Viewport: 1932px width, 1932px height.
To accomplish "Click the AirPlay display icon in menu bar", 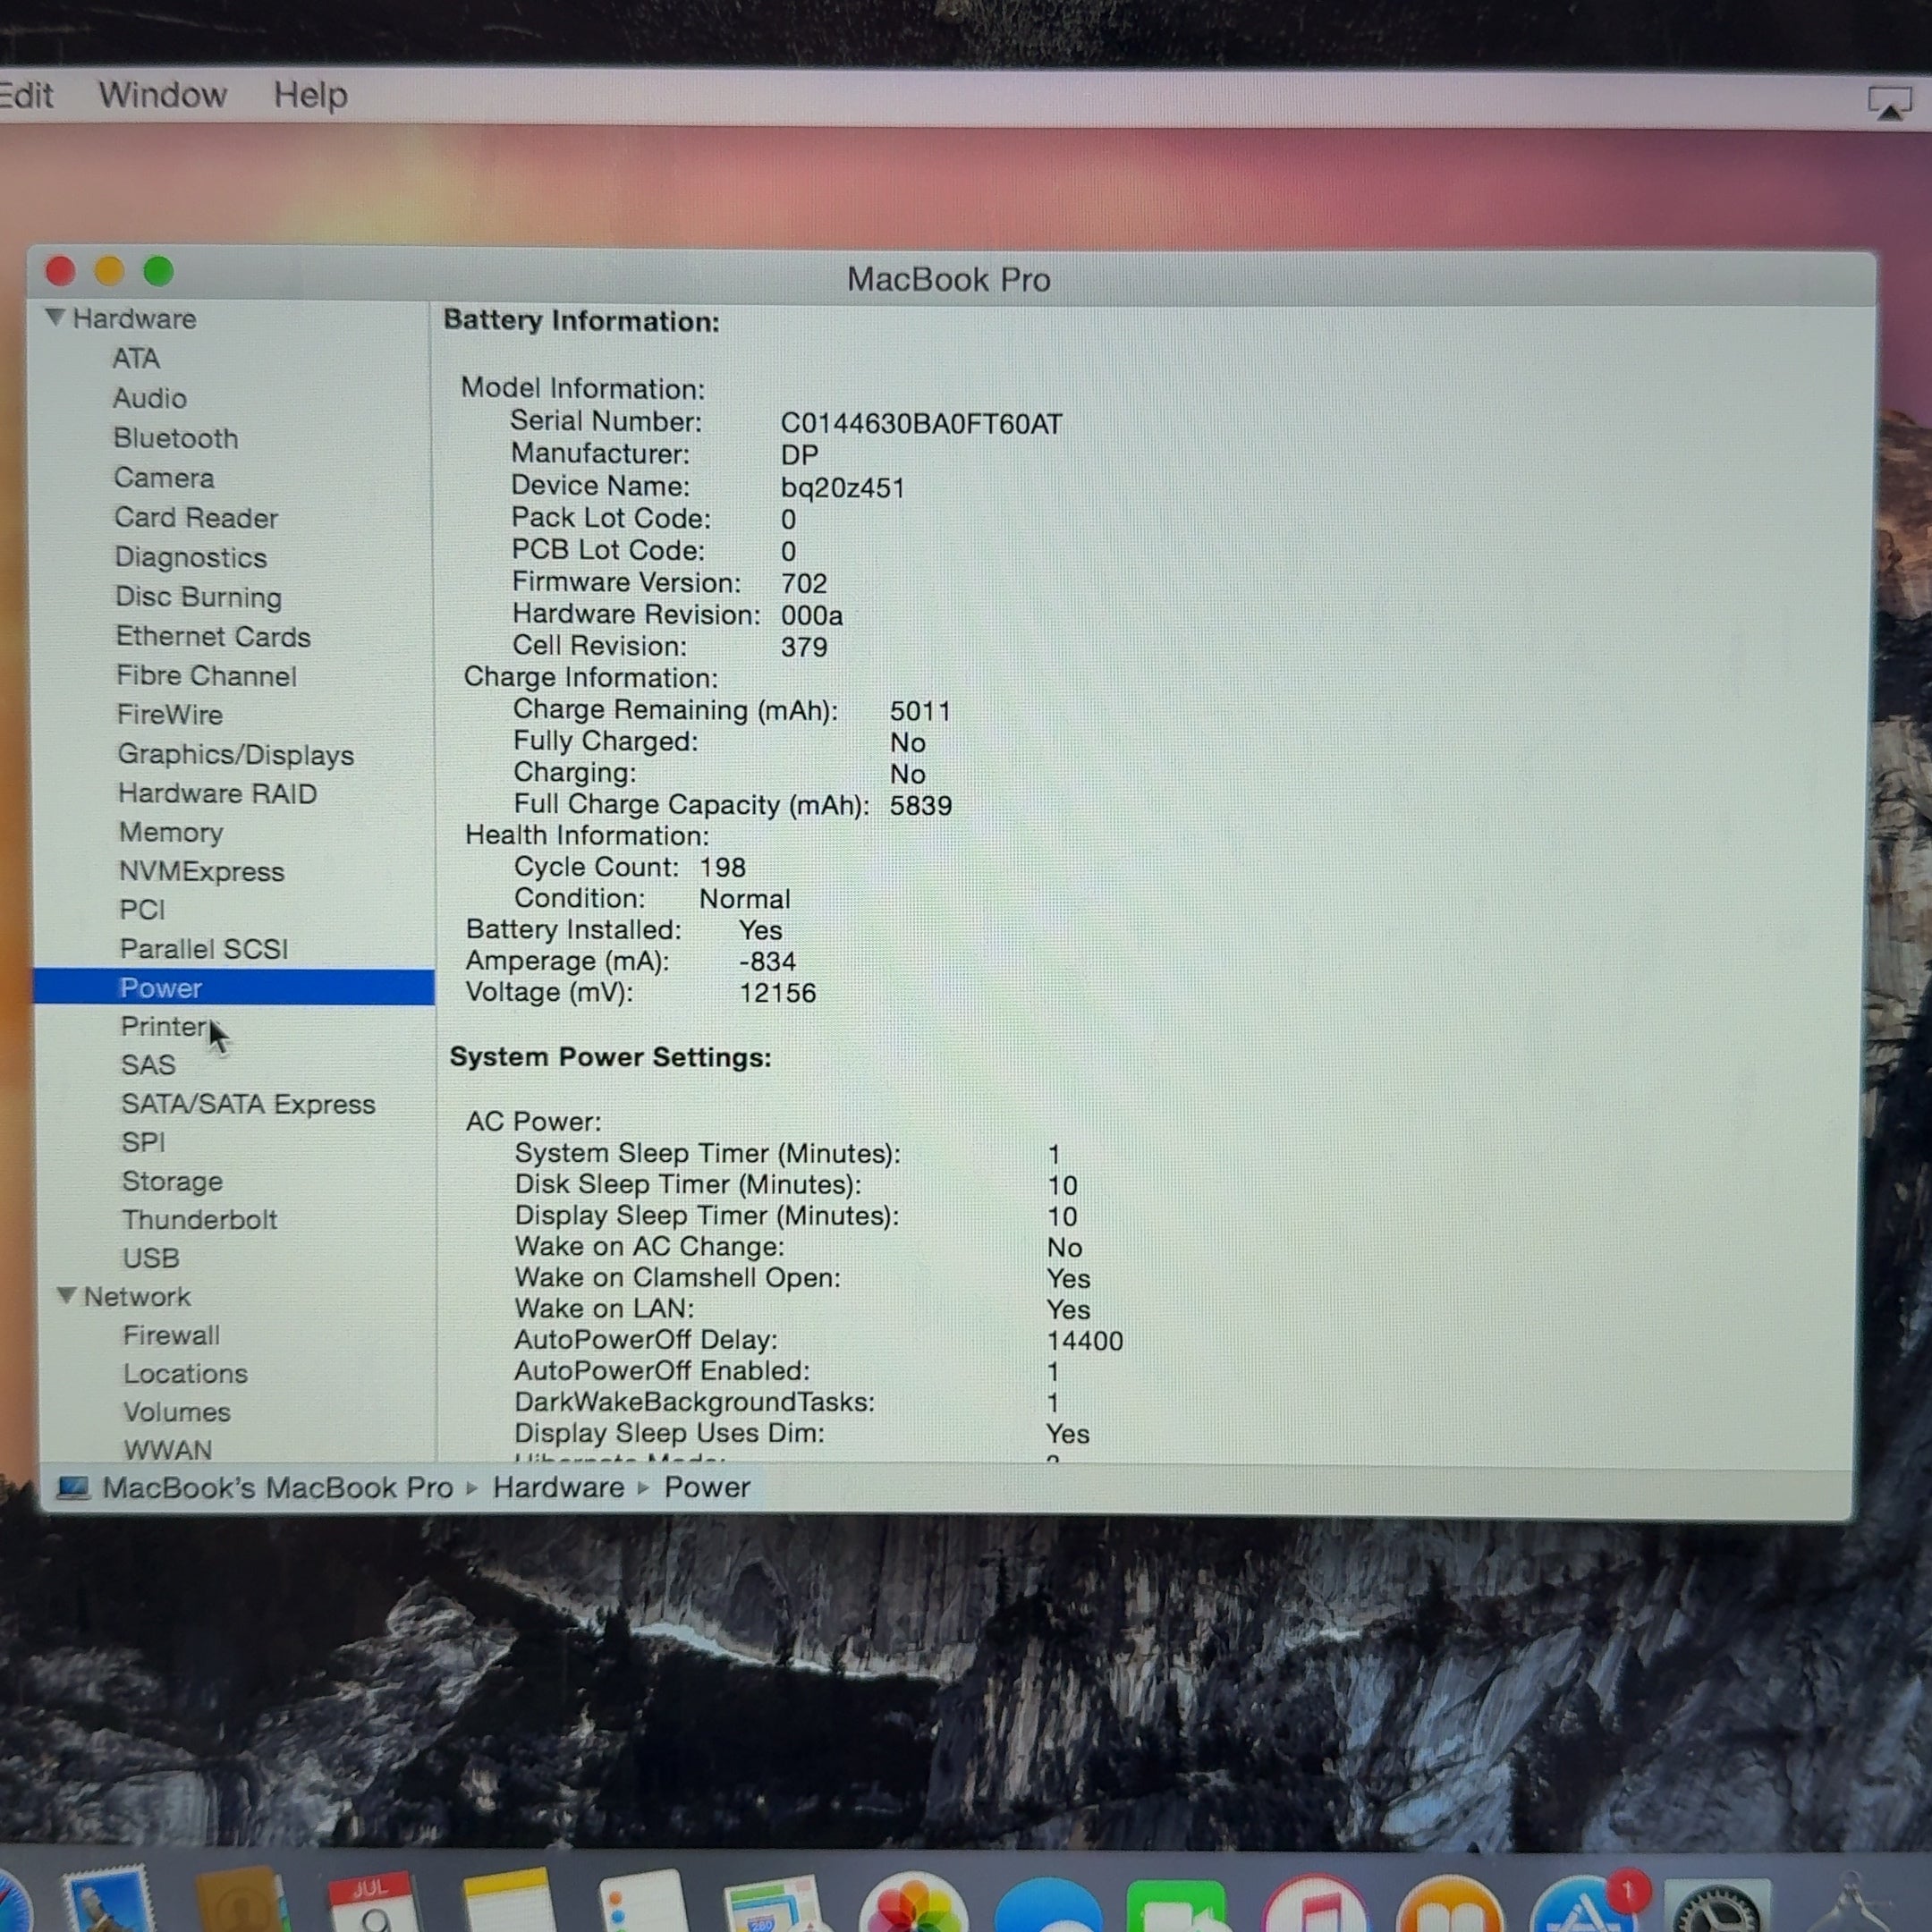I will pyautogui.click(x=1888, y=101).
